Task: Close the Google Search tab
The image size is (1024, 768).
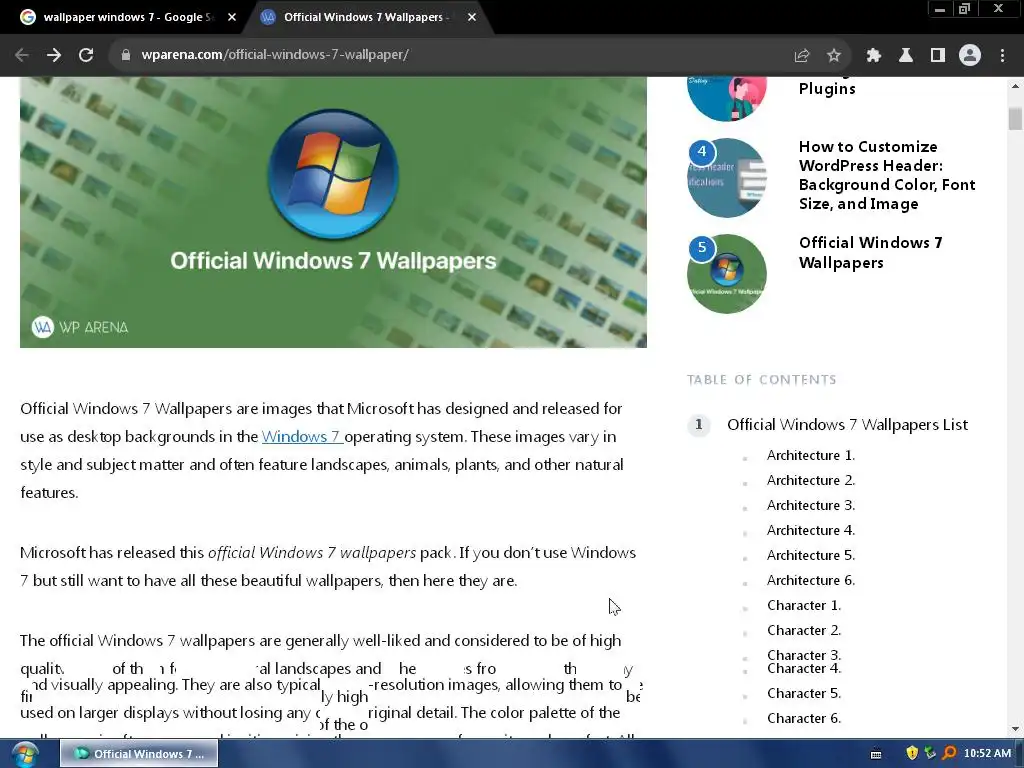Action: (232, 17)
